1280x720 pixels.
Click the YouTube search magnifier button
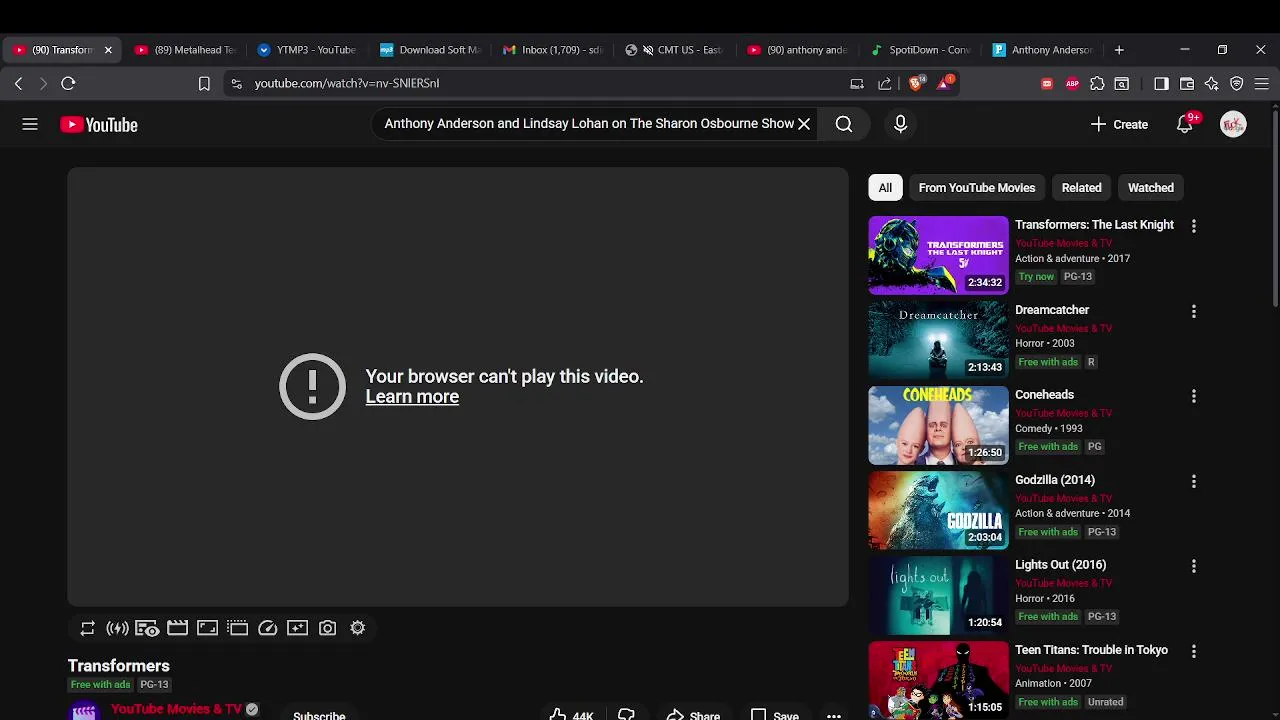[x=844, y=124]
